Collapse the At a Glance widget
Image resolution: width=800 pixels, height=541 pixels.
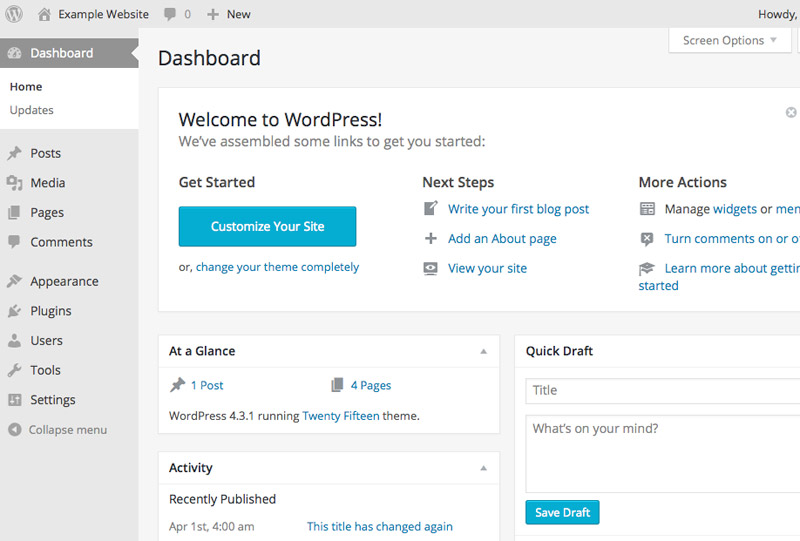coord(484,351)
